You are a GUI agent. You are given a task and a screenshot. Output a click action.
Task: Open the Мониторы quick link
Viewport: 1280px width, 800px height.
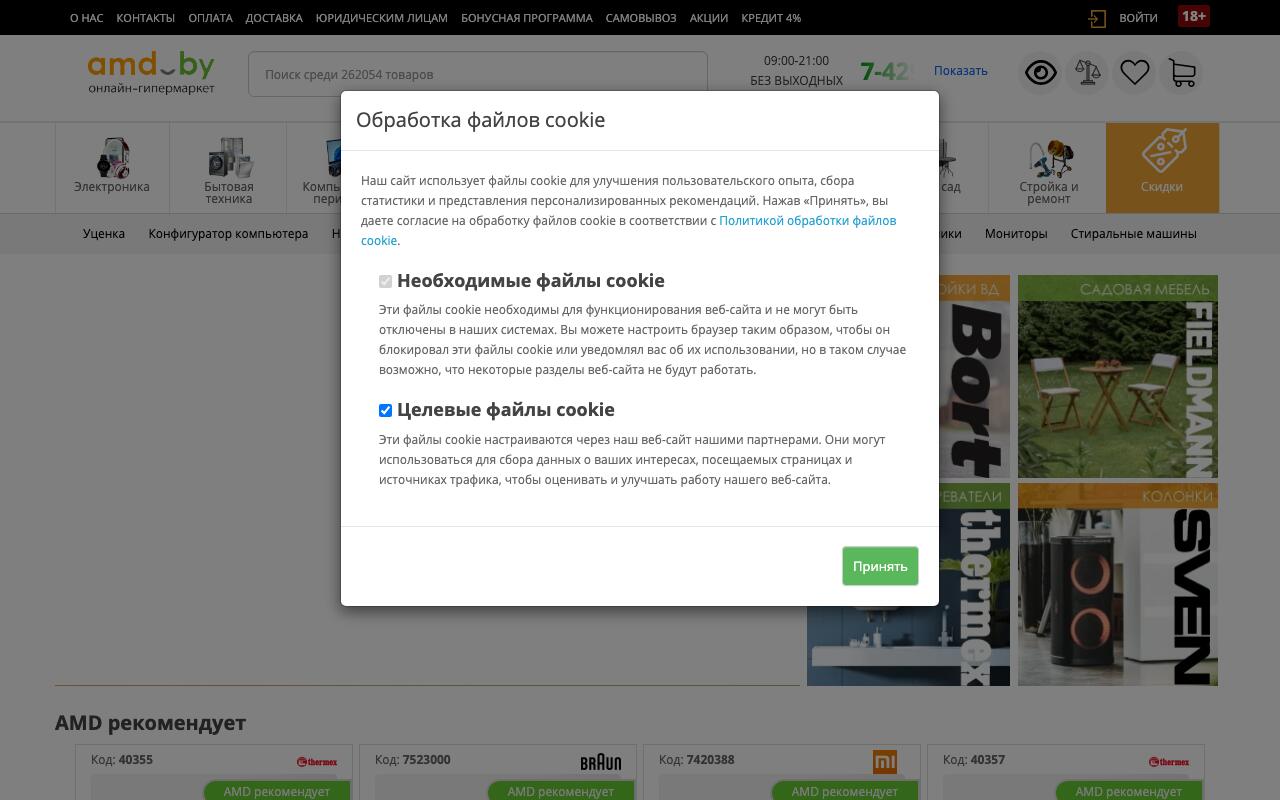[x=1016, y=234]
